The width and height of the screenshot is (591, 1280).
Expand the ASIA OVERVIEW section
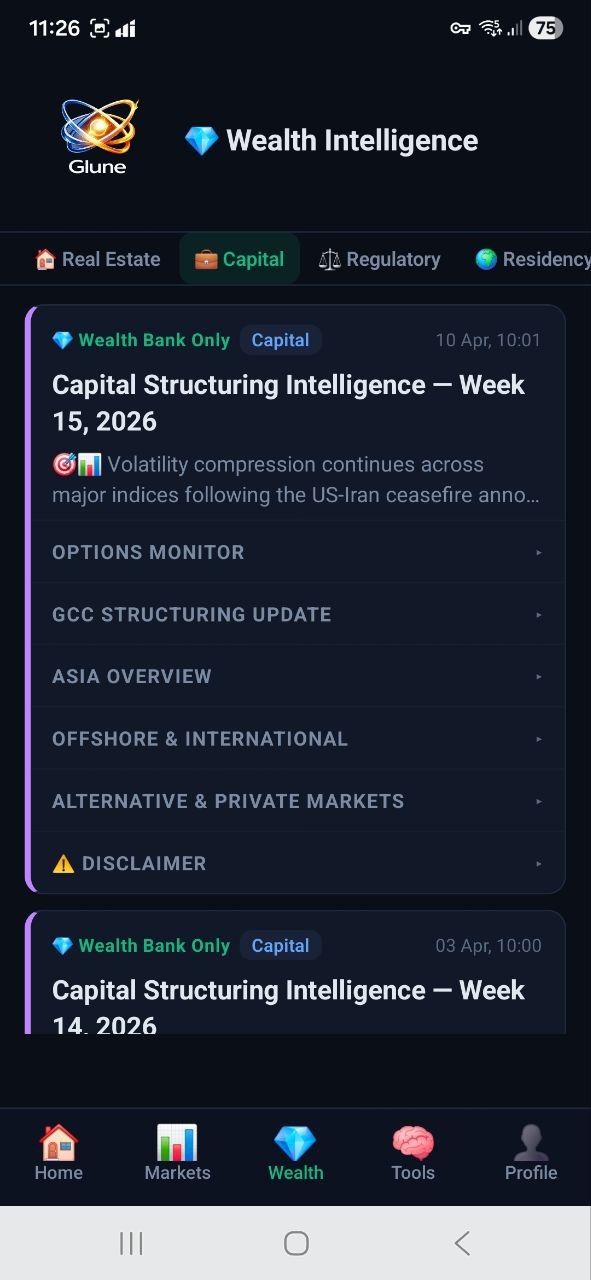click(x=296, y=676)
